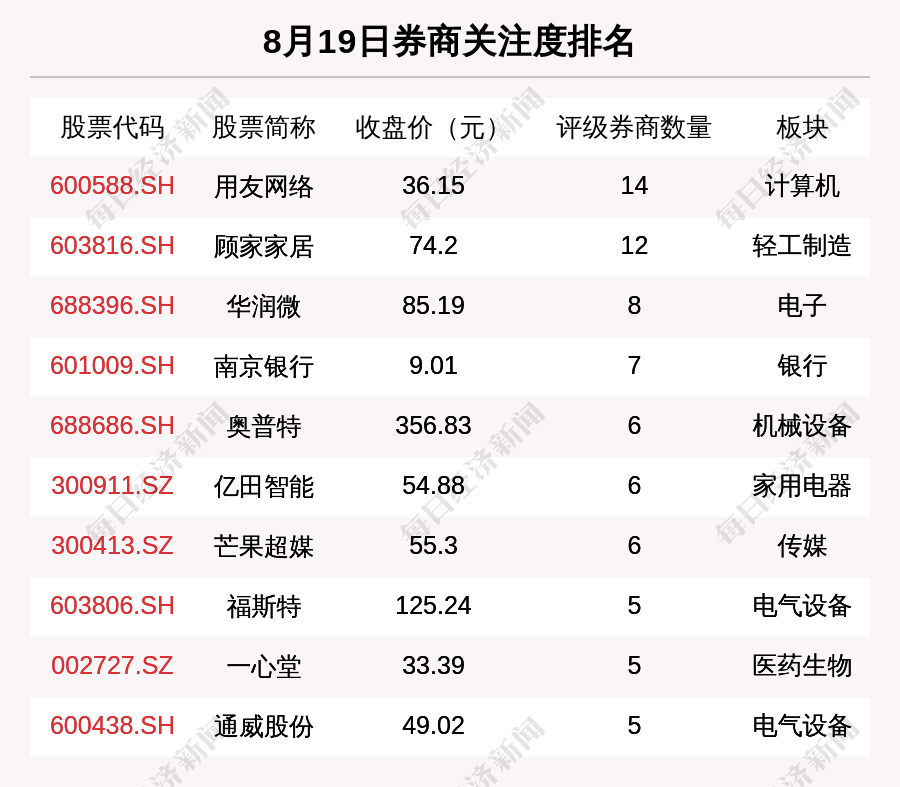The width and height of the screenshot is (900, 787).
Task: Open stock code 601009.SH
Action: click(x=112, y=366)
